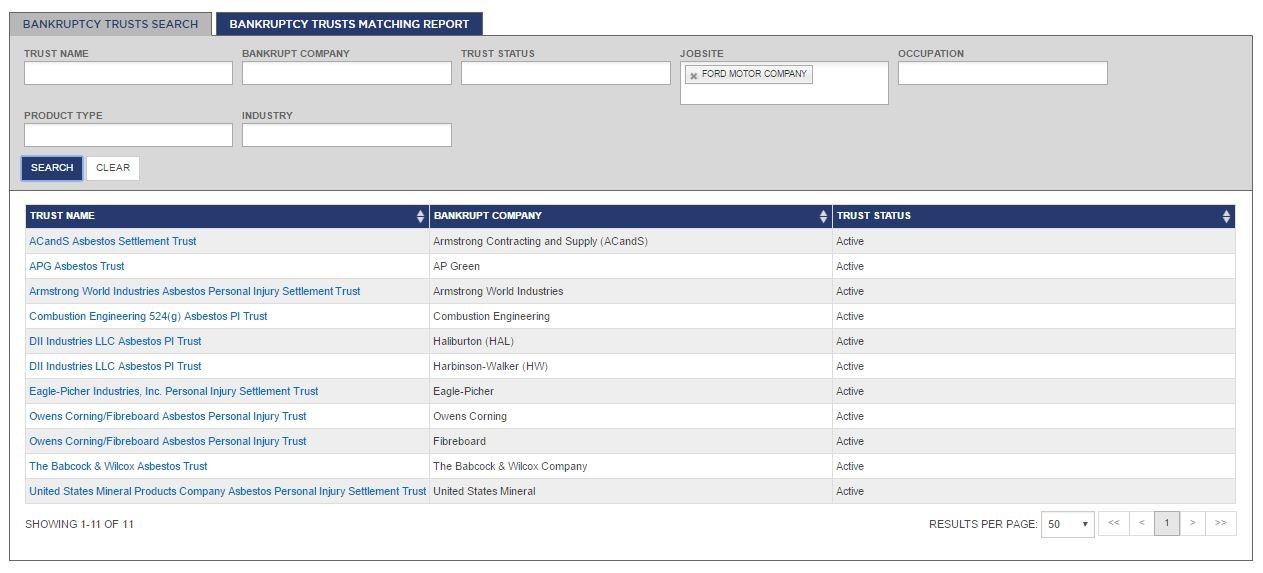Click 'Active' status in ACandS row

pyautogui.click(x=850, y=241)
